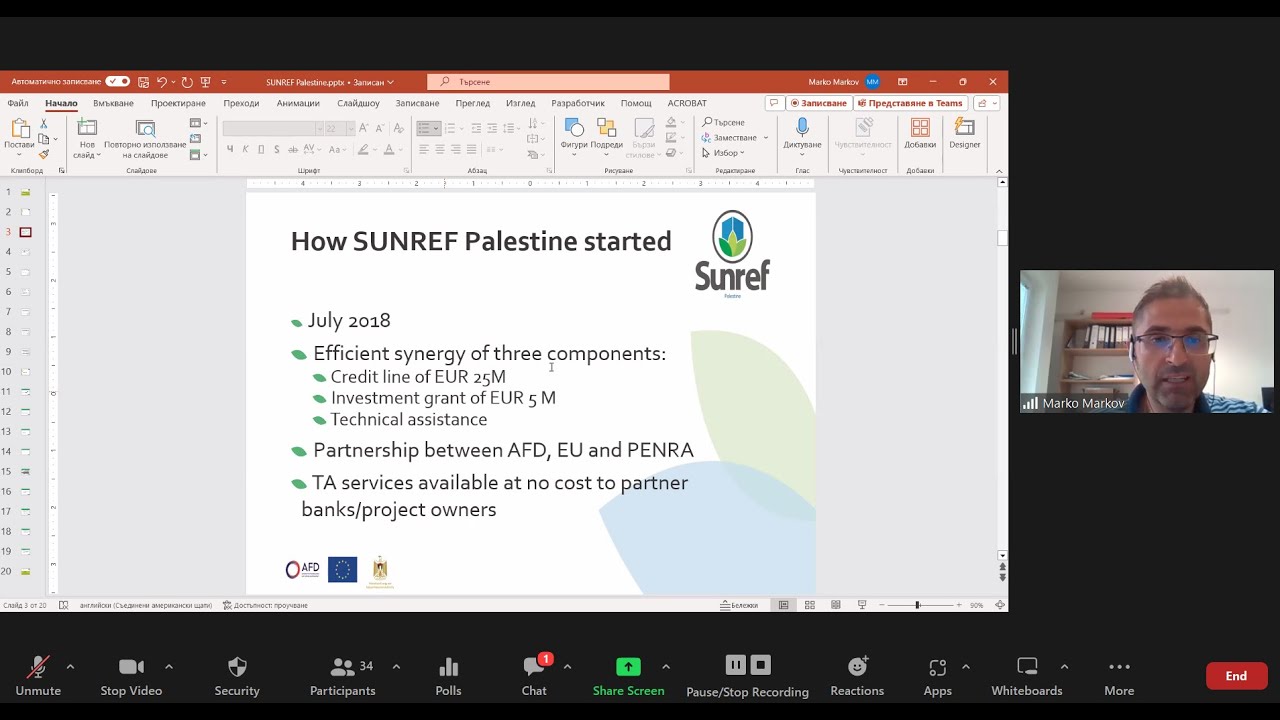Screen dimensions: 1280x720
Task: Open Zoom Polls
Action: [x=448, y=677]
